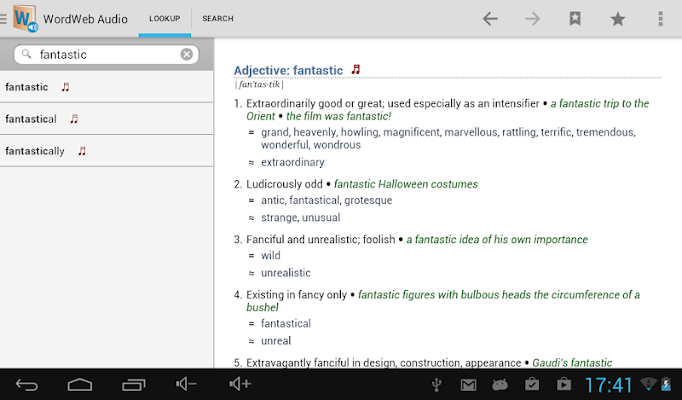Open the related word 'extraordinary'
Viewport: 682px width, 400px height.
293,162
